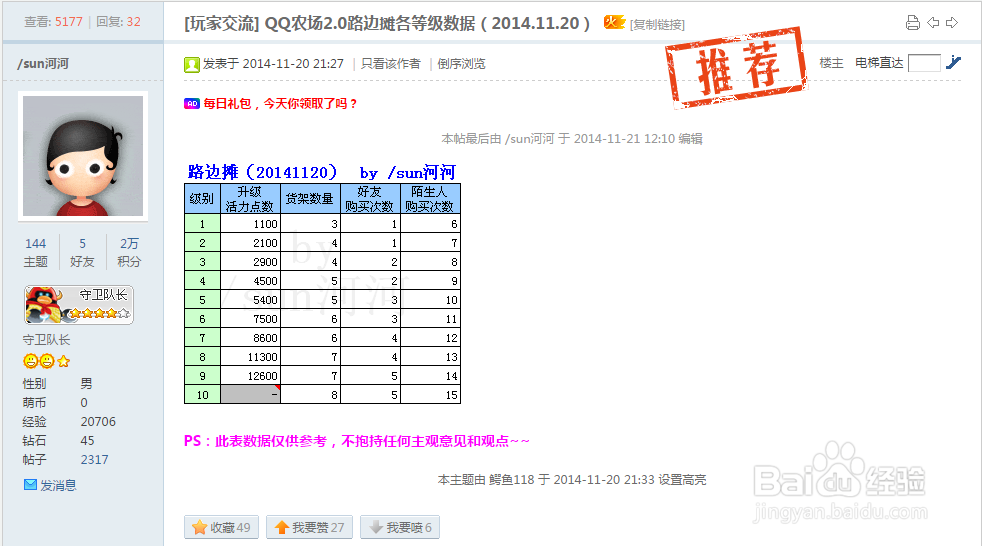982x546 pixels.
Task: Click the 我要赞 27 upvote button
Action: 309,527
